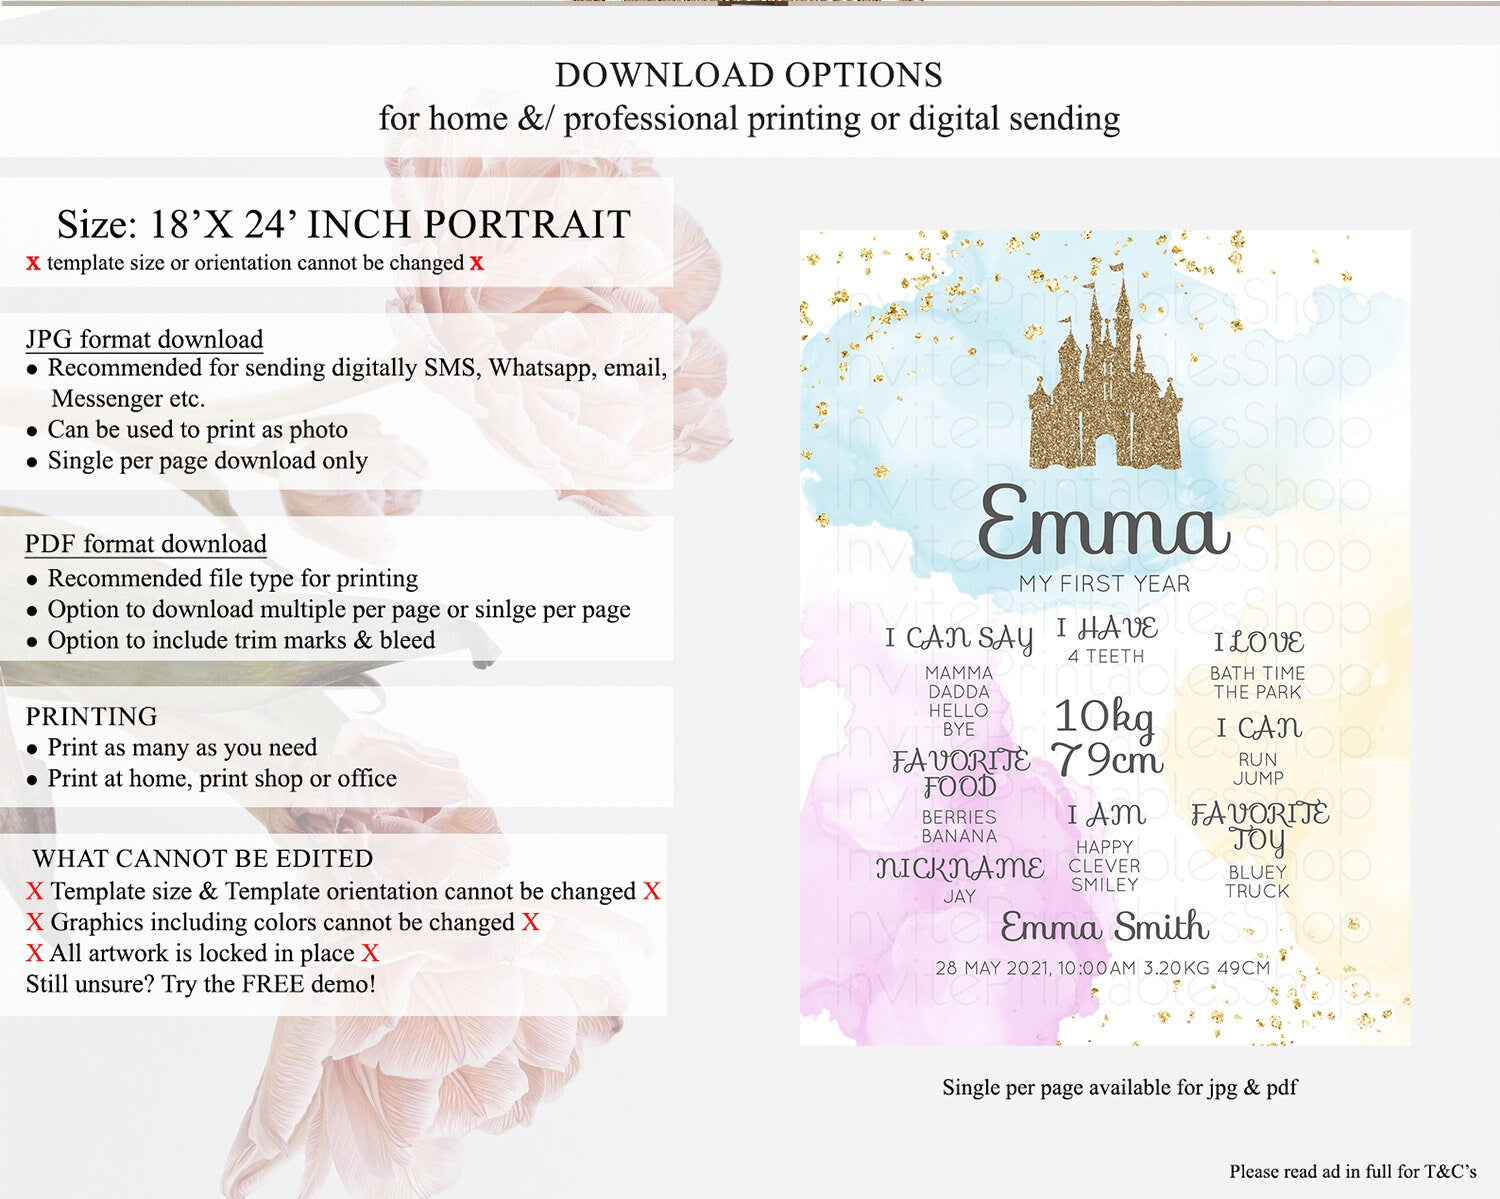Click the red X before 'All artwork is locked'
This screenshot has width=1500, height=1199.
click(x=35, y=953)
